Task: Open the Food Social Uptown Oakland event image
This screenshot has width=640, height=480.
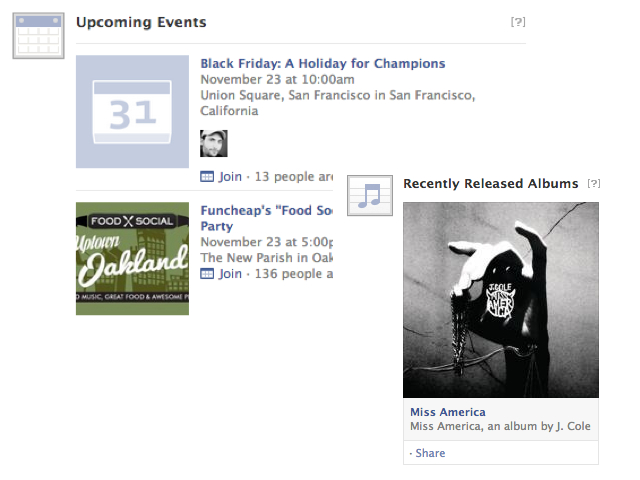Action: click(132, 258)
